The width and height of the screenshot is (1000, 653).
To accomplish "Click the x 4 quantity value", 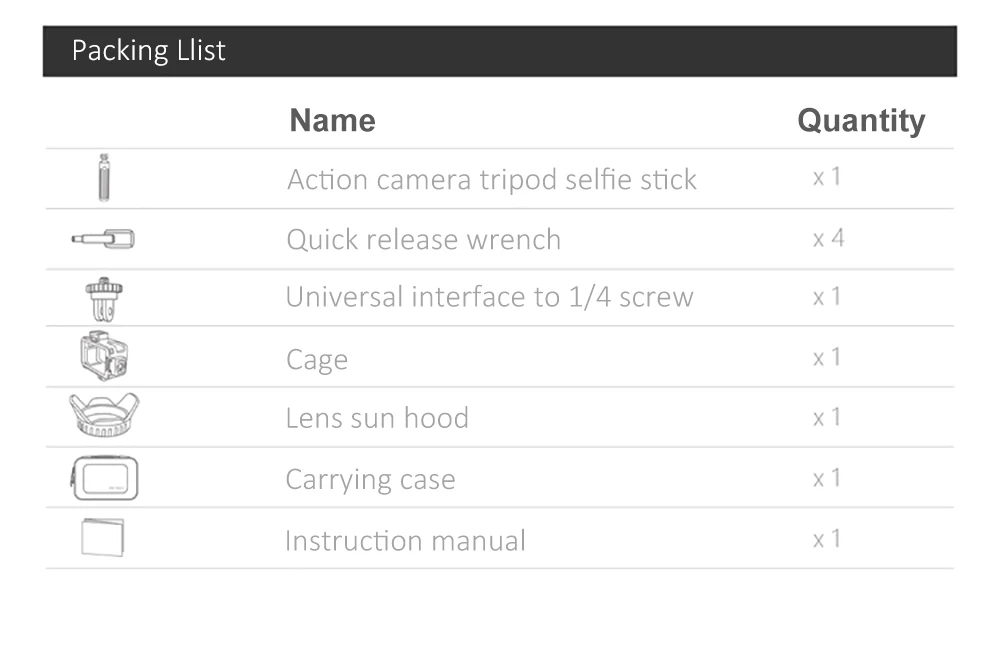I will point(828,238).
